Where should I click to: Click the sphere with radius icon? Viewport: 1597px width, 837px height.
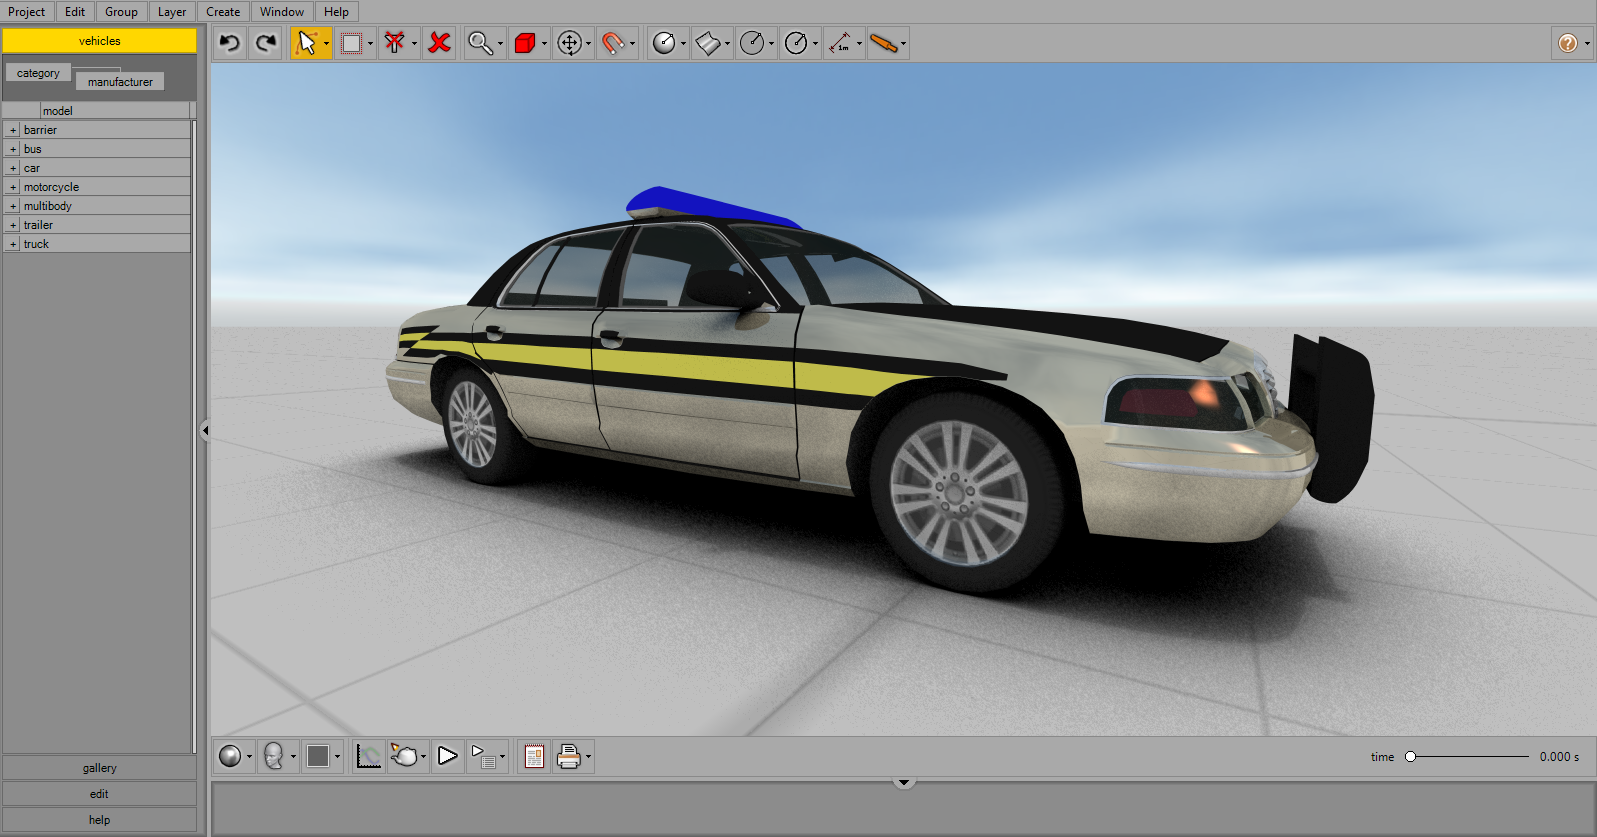pos(664,43)
